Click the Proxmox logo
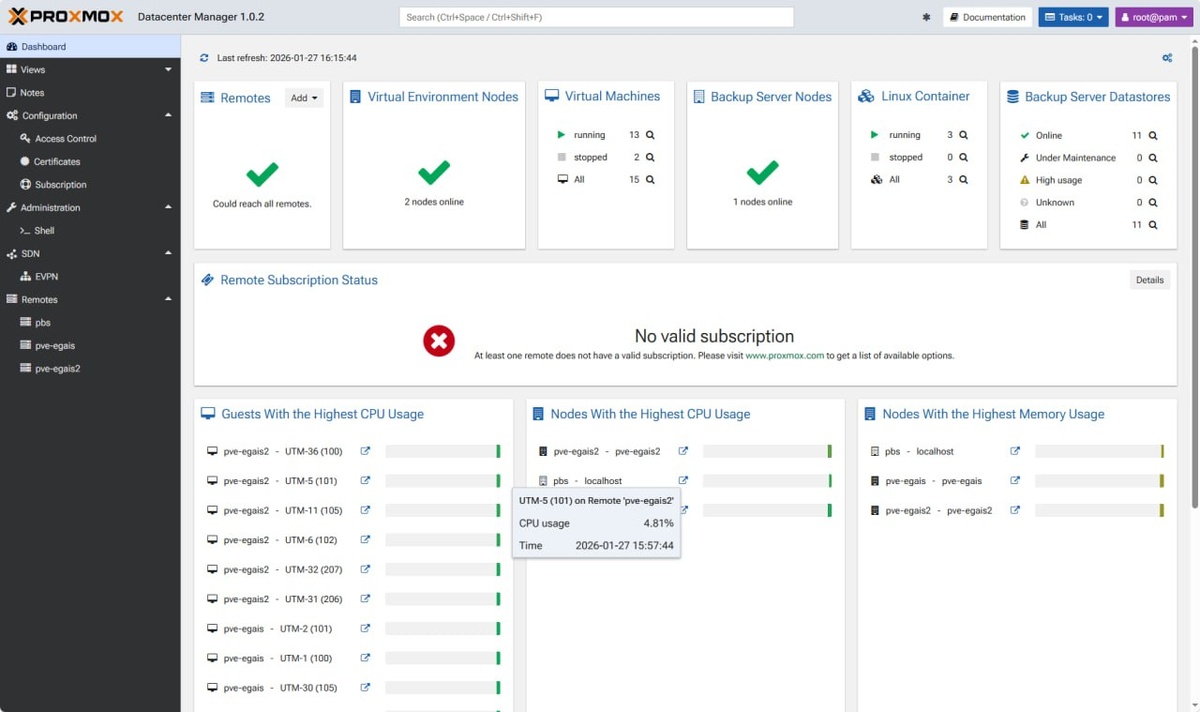Viewport: 1200px width, 712px height. coord(66,17)
